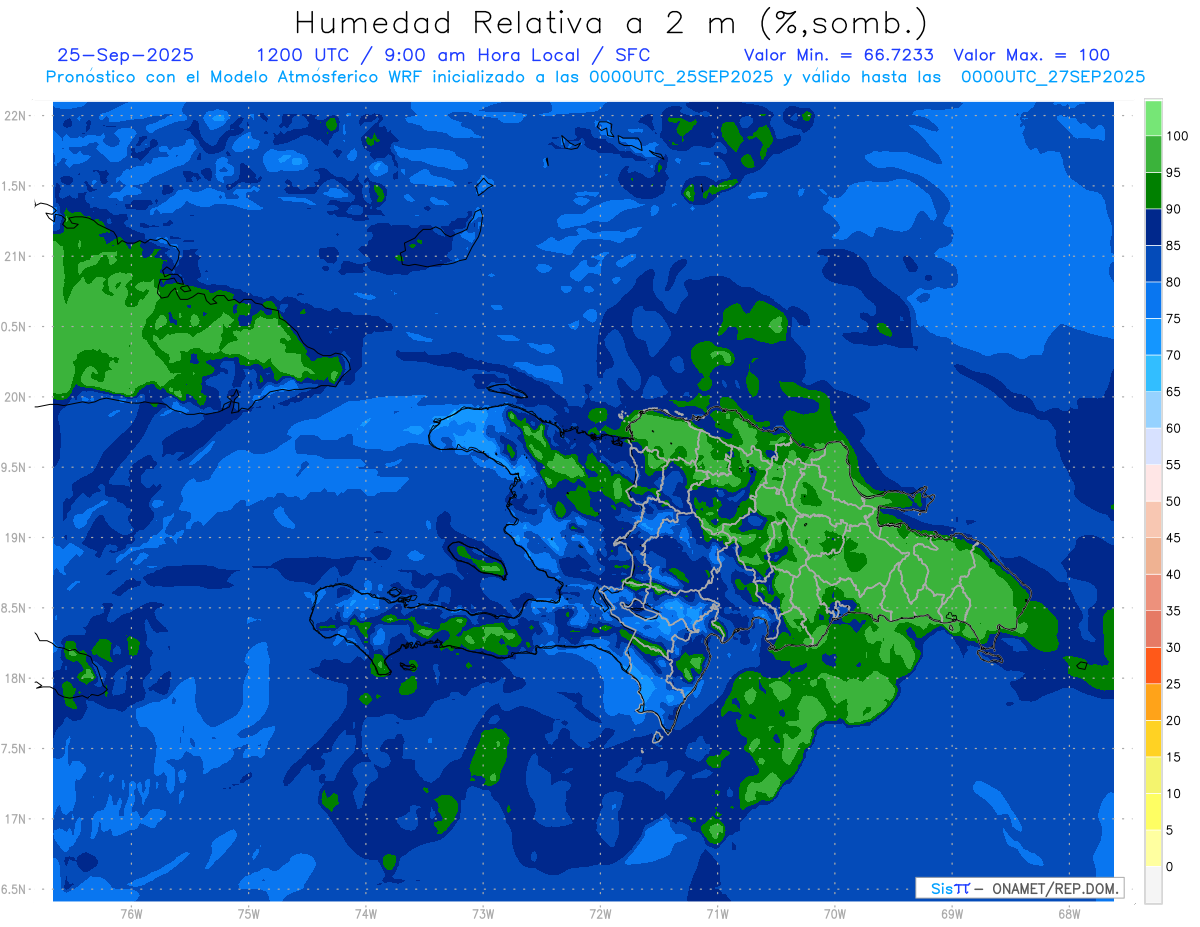Click the 72W longitude axis label

click(600, 914)
